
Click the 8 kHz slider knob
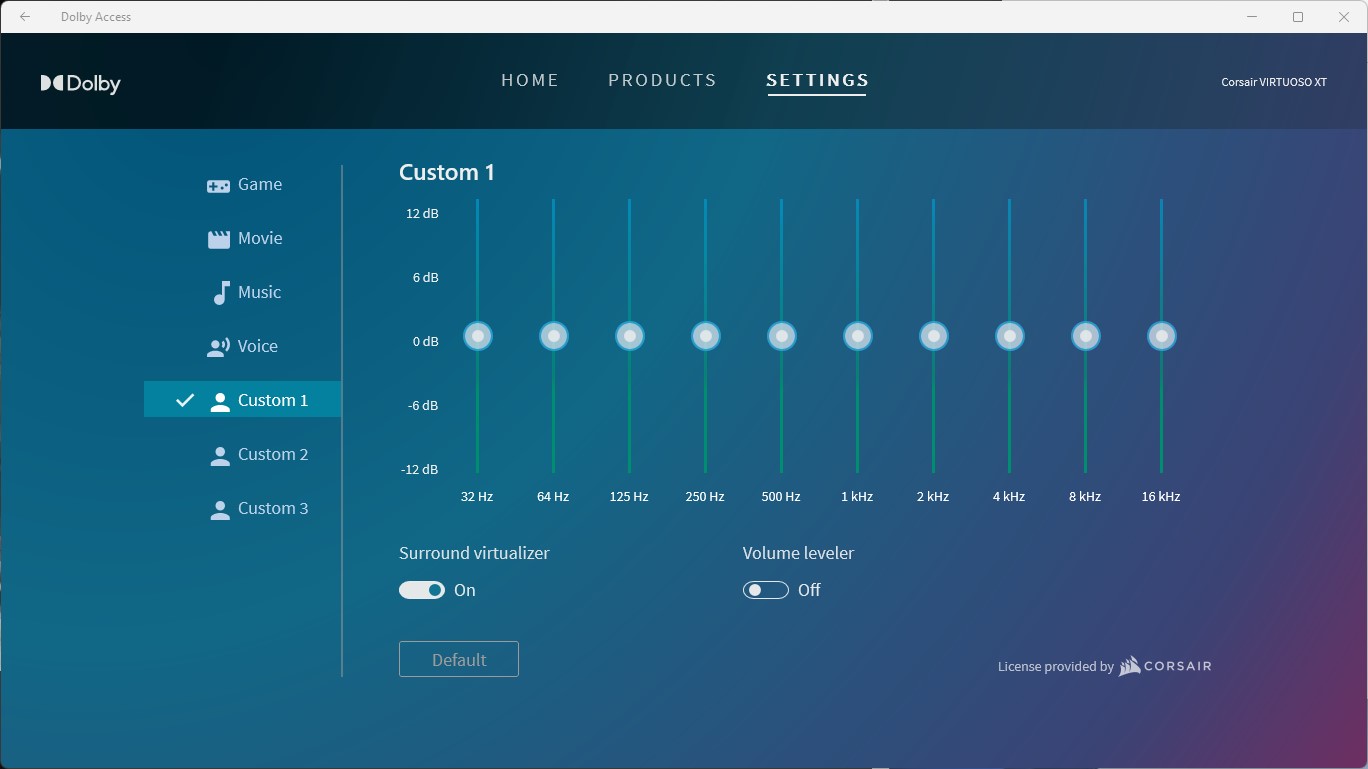coord(1086,336)
